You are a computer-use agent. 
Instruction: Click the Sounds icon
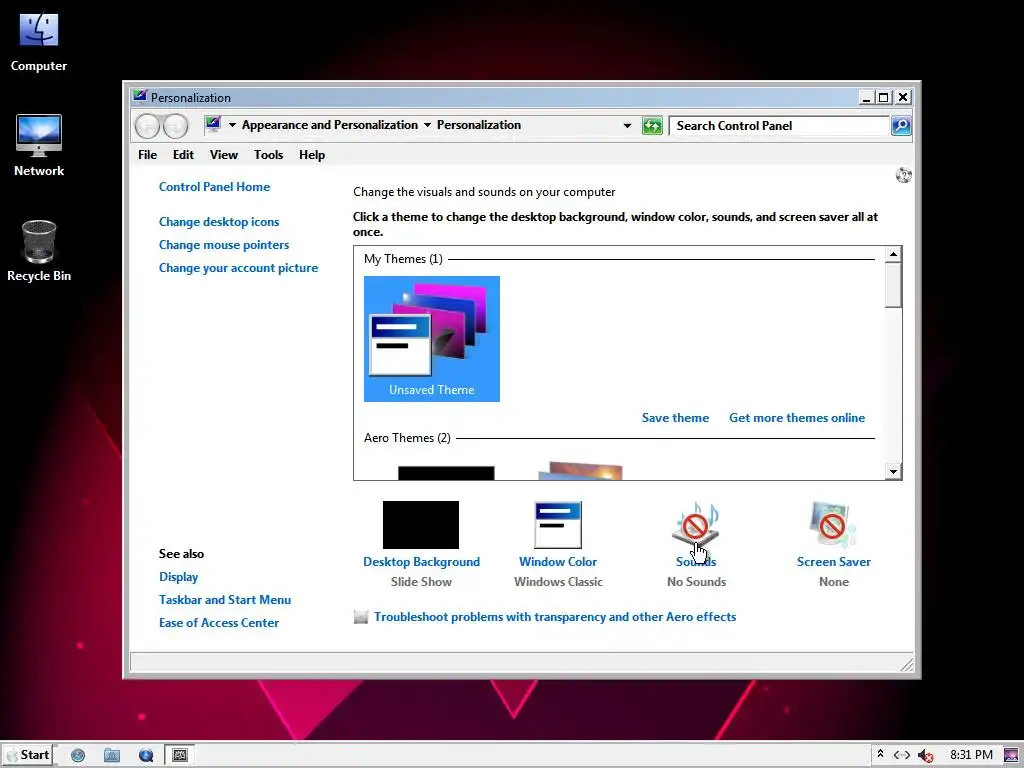[696, 524]
